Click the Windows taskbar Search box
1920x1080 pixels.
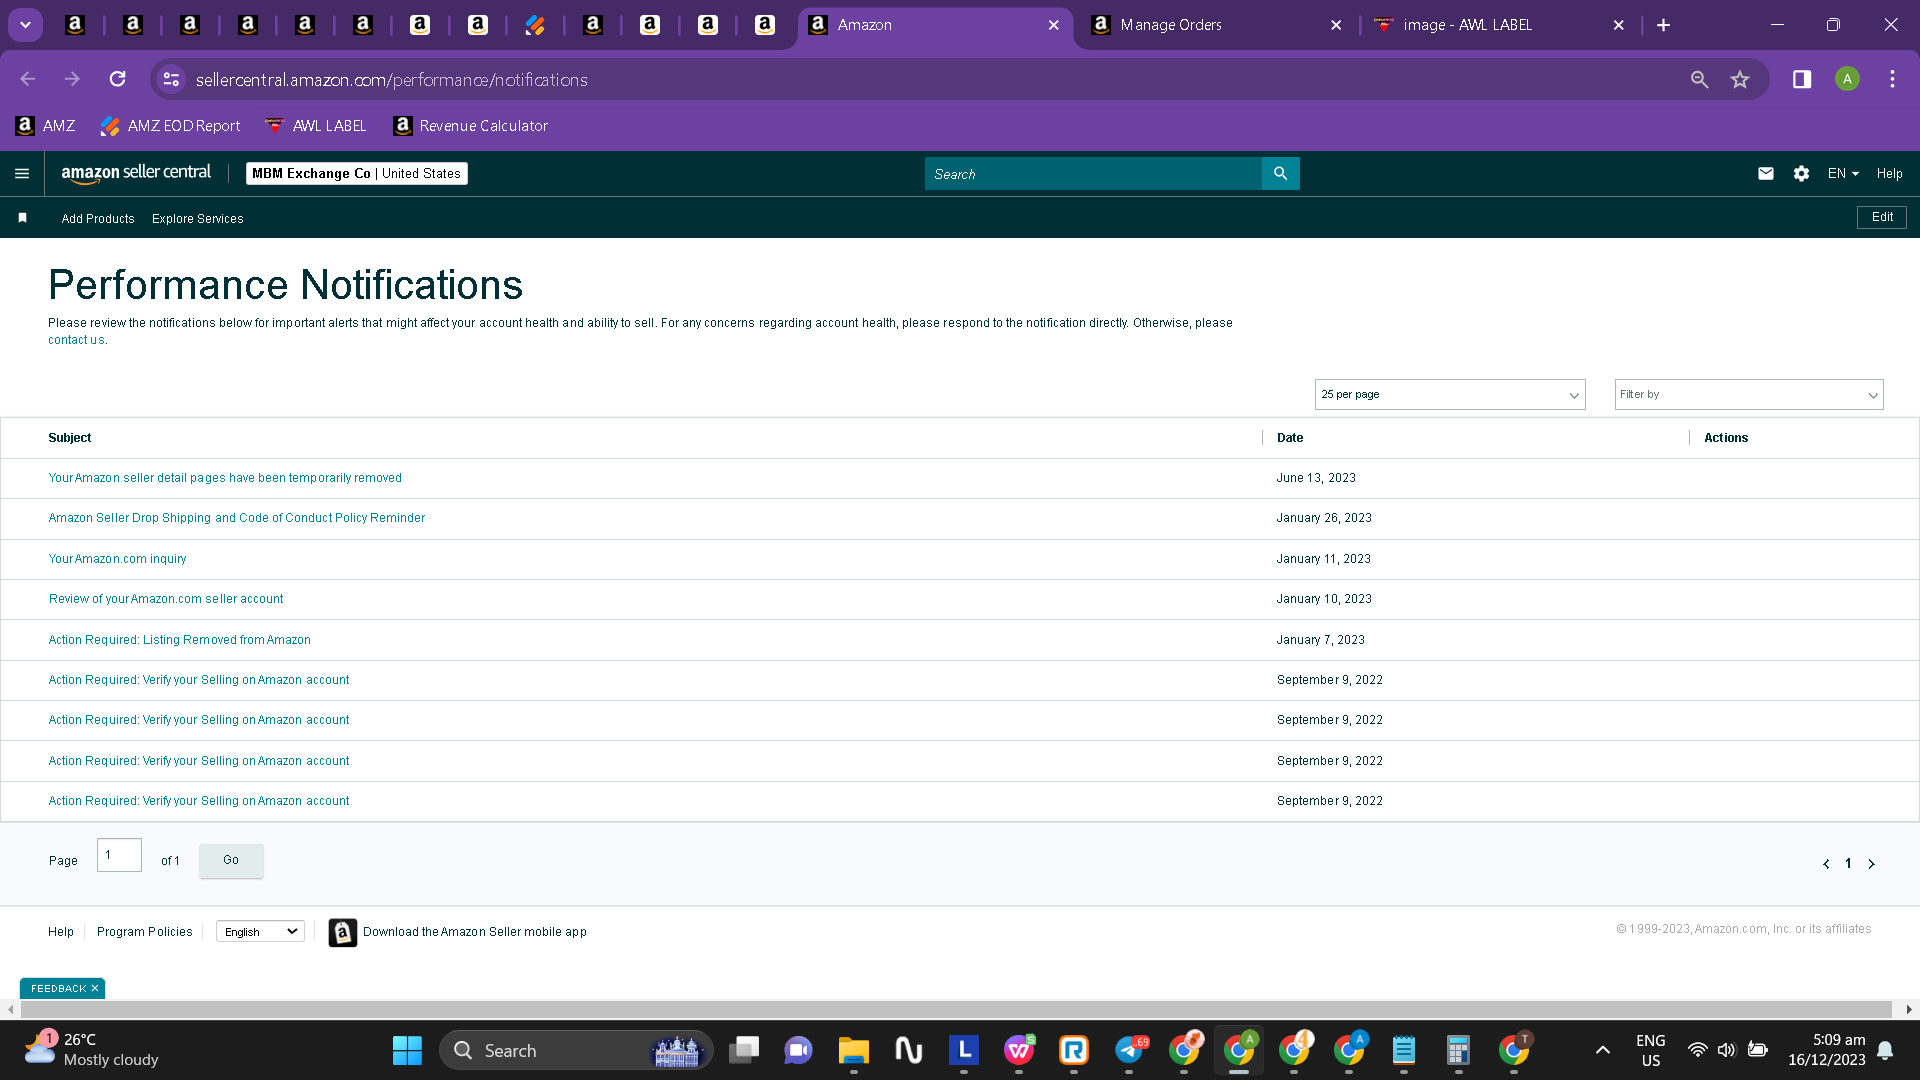576,1051
